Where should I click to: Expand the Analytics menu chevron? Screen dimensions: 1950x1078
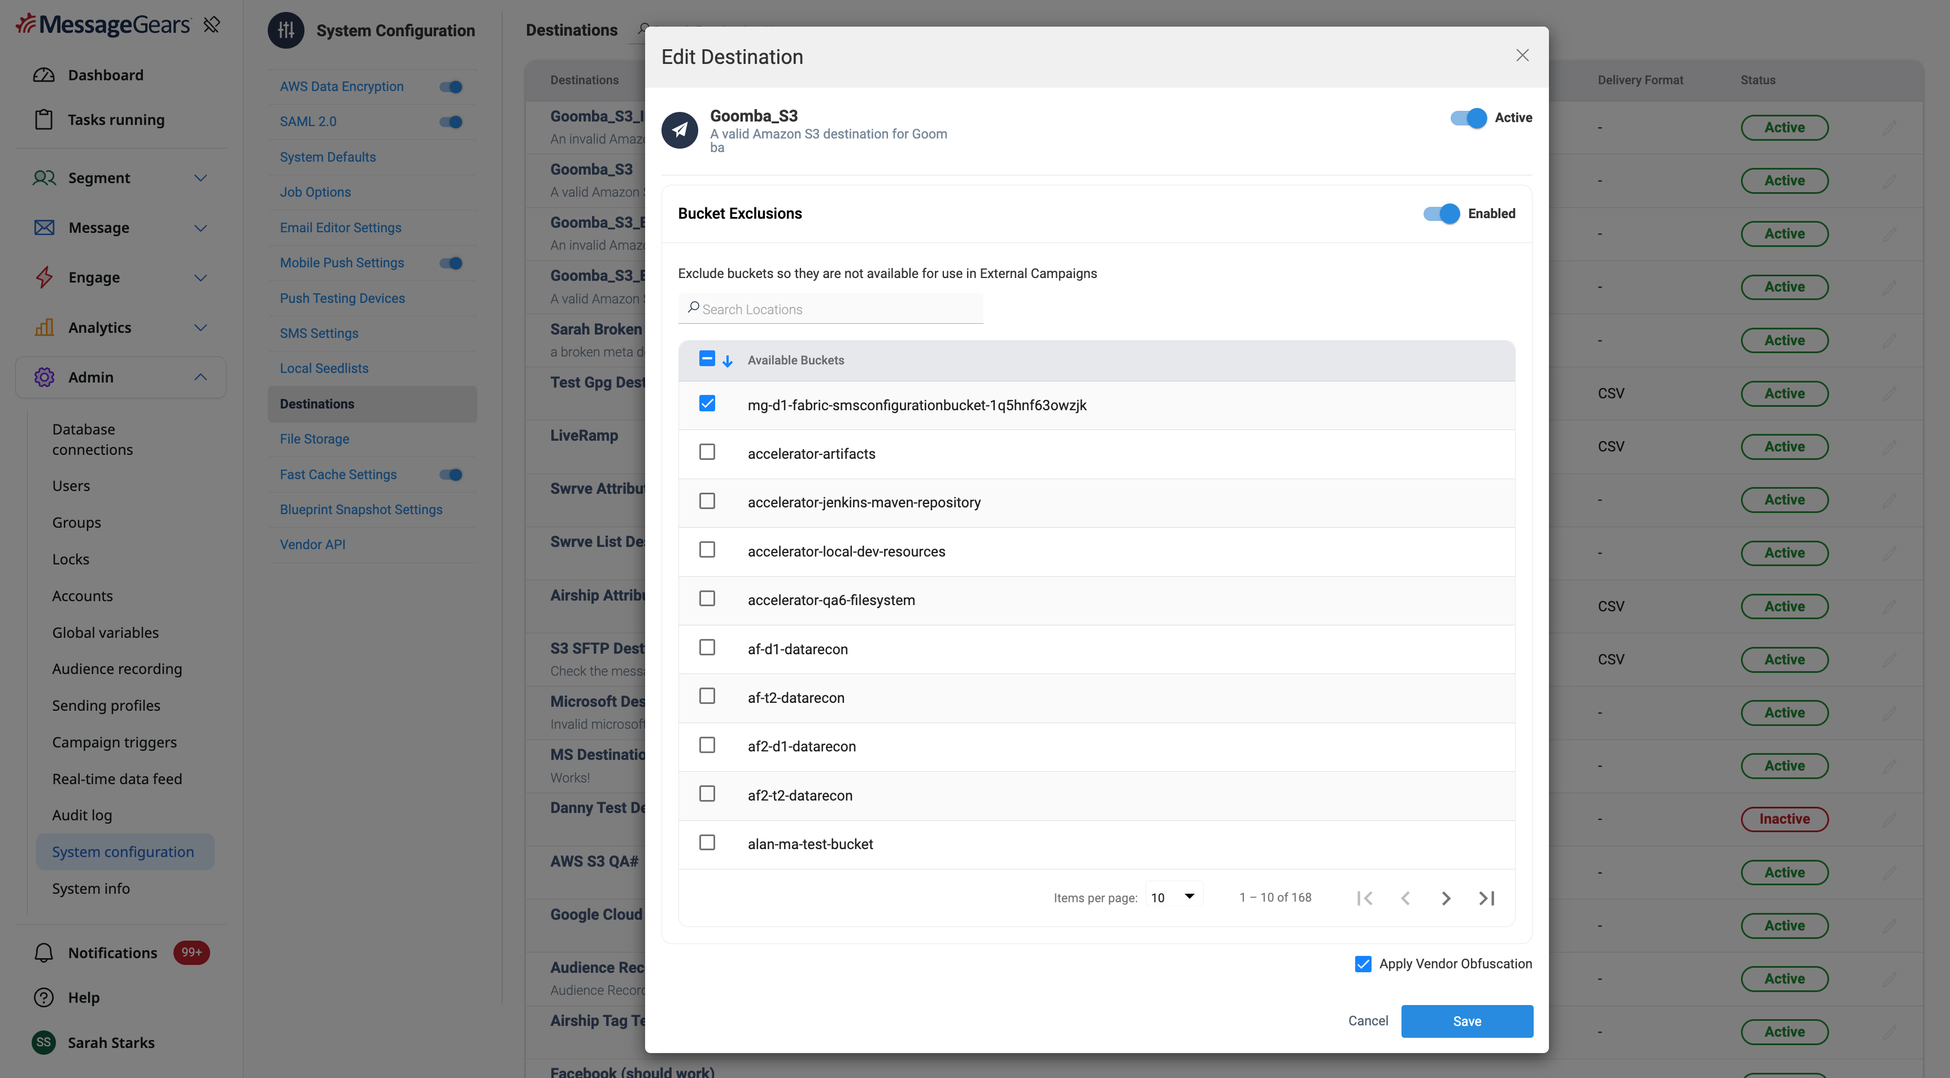click(x=200, y=327)
